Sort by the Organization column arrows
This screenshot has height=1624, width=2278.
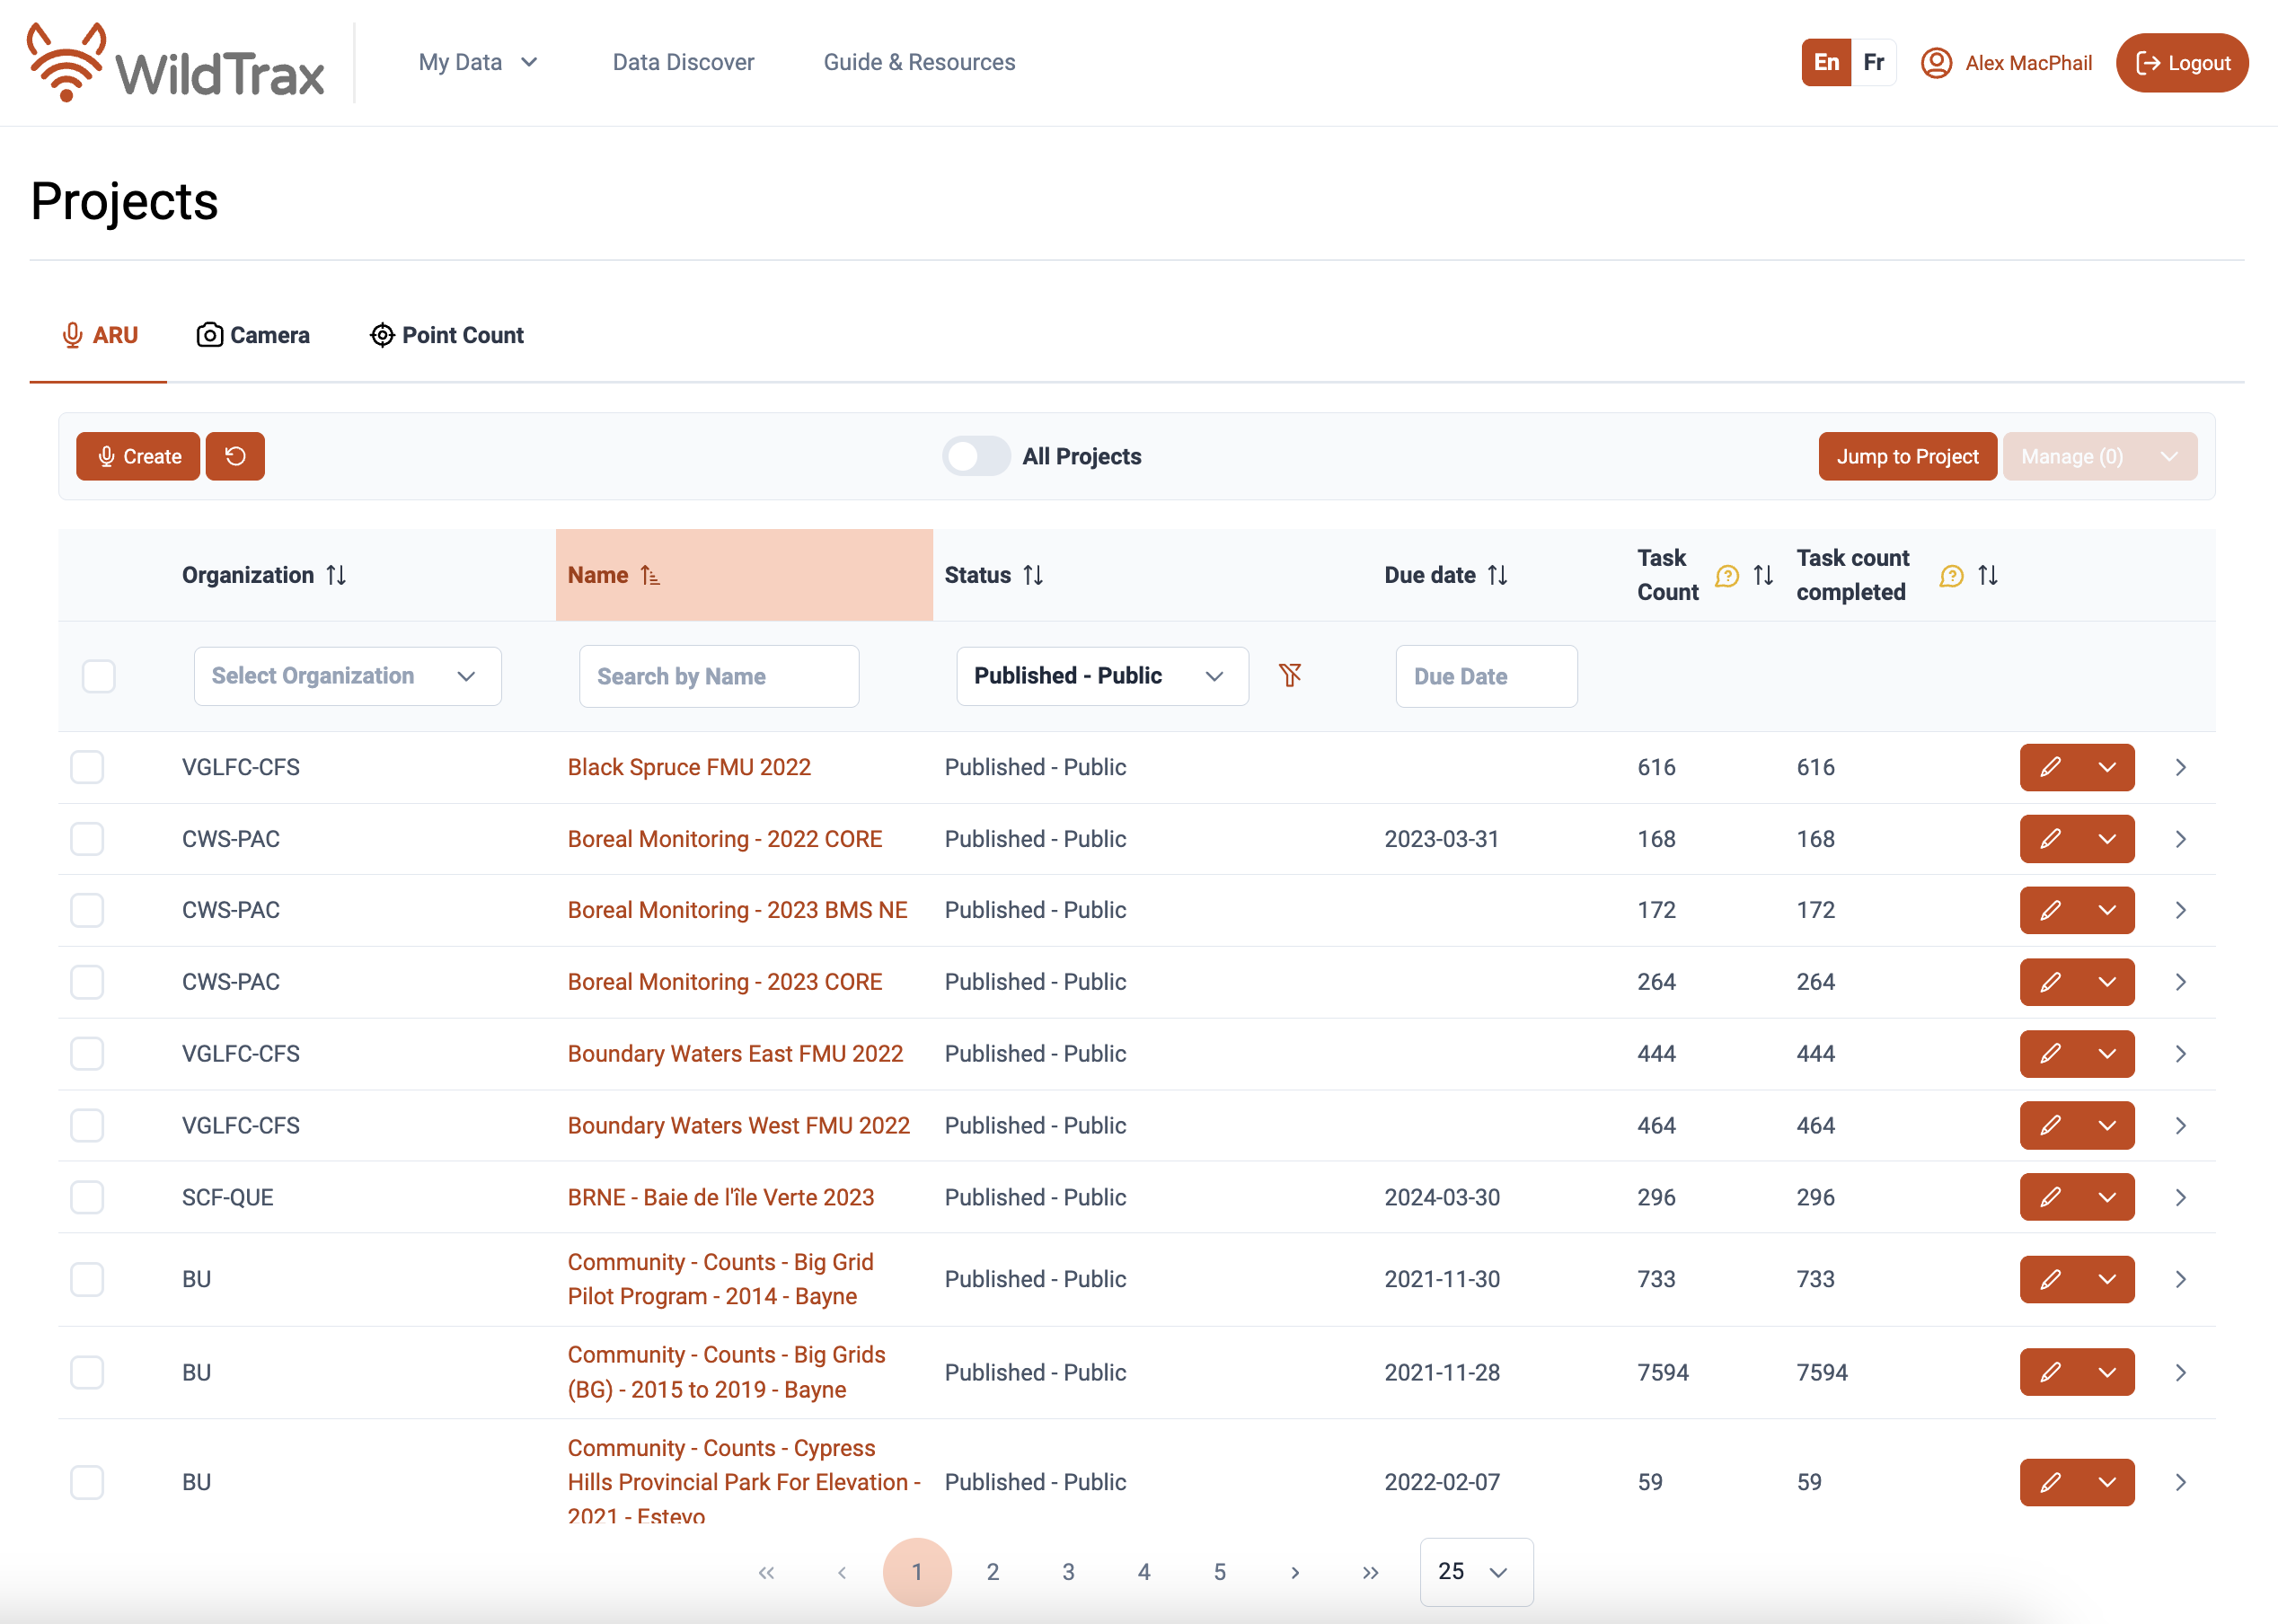(336, 575)
